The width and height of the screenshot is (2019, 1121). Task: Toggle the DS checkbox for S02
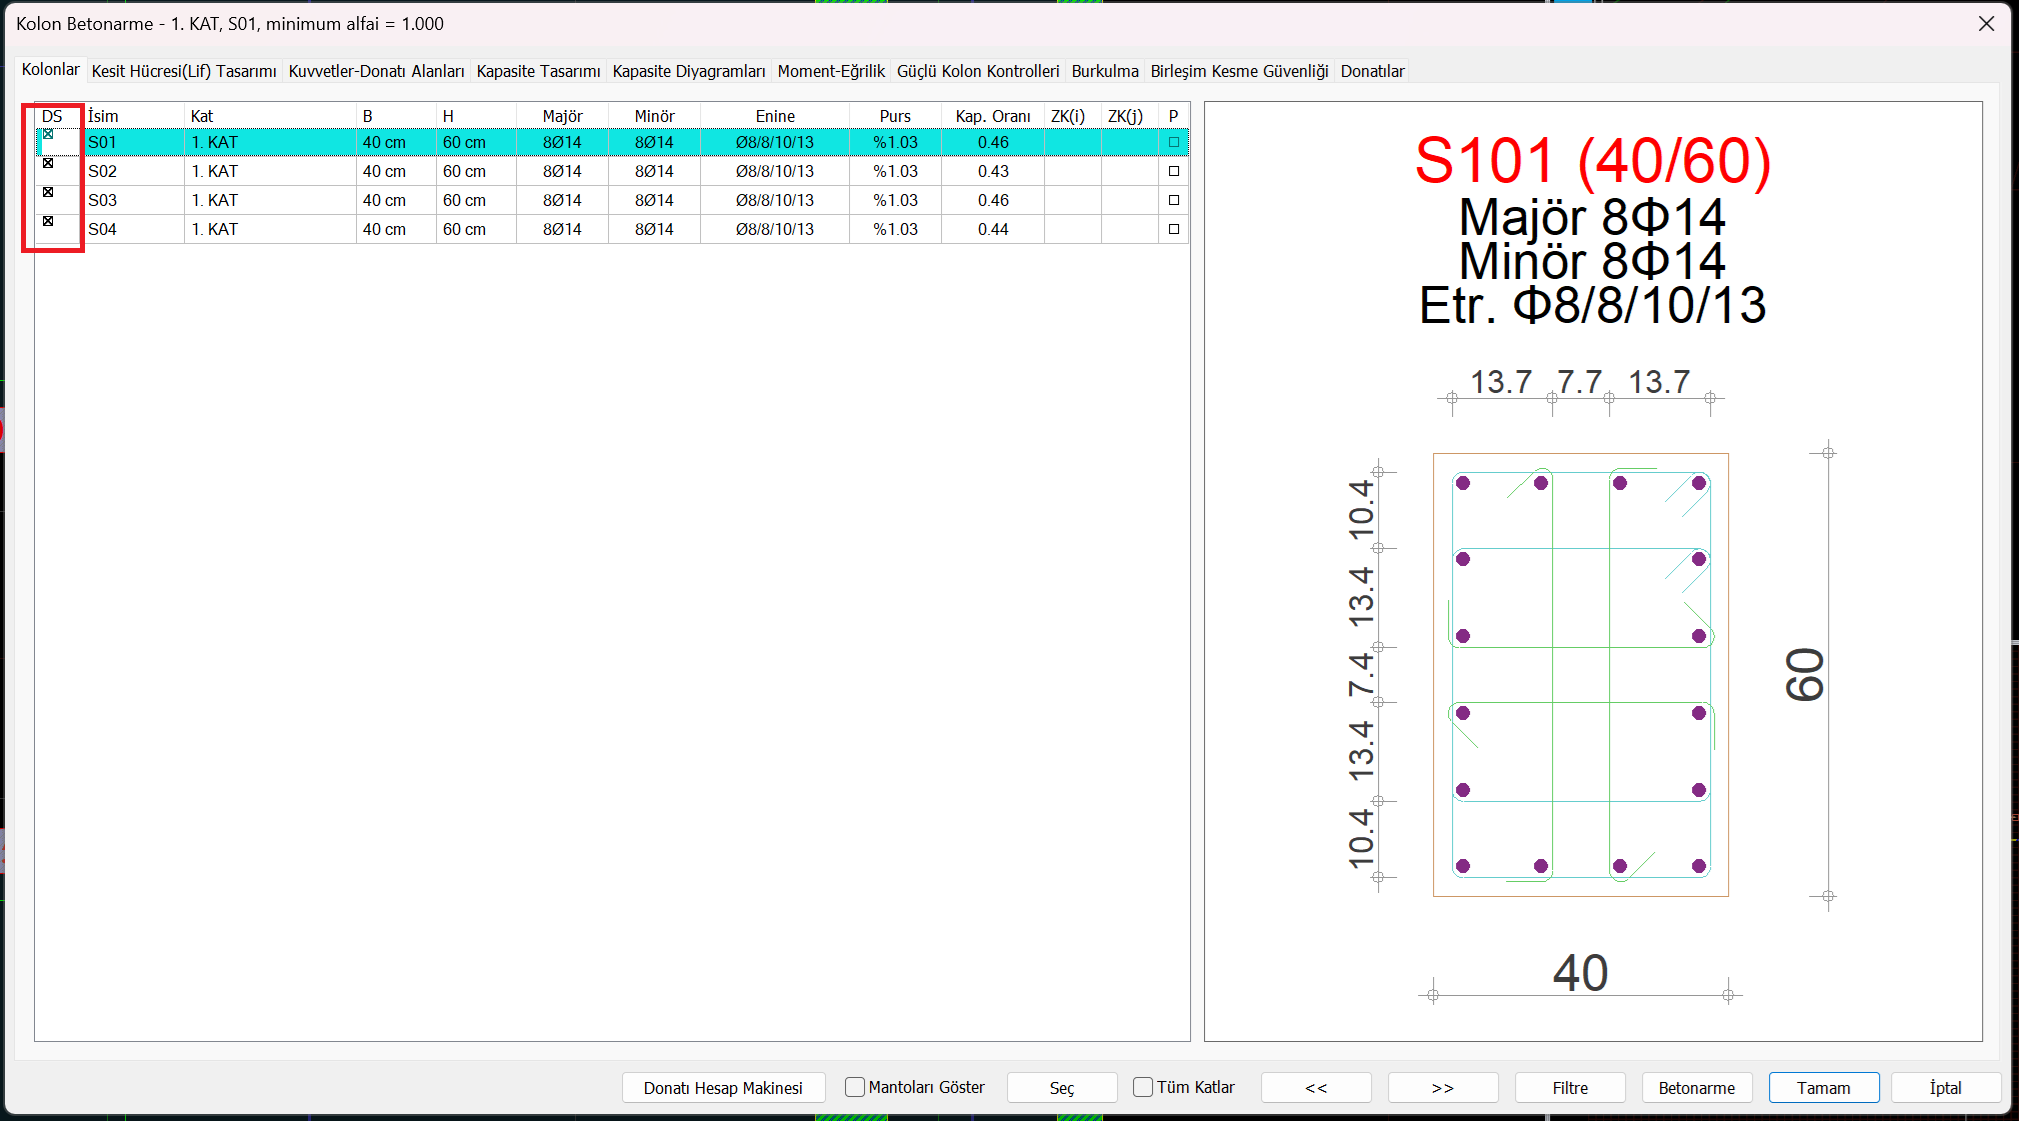point(48,163)
